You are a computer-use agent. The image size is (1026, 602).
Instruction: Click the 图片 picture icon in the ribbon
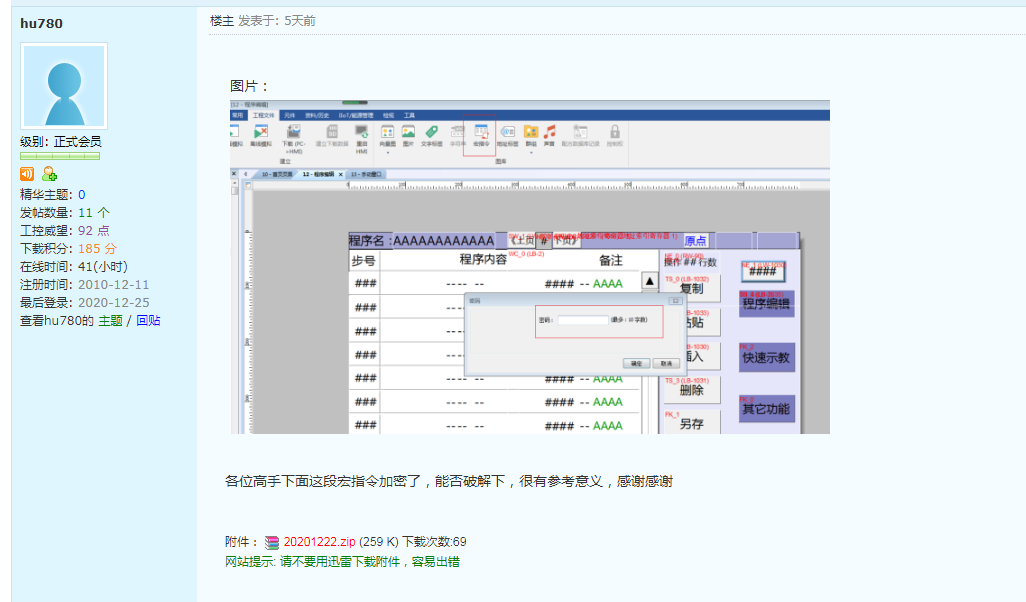tap(408, 133)
